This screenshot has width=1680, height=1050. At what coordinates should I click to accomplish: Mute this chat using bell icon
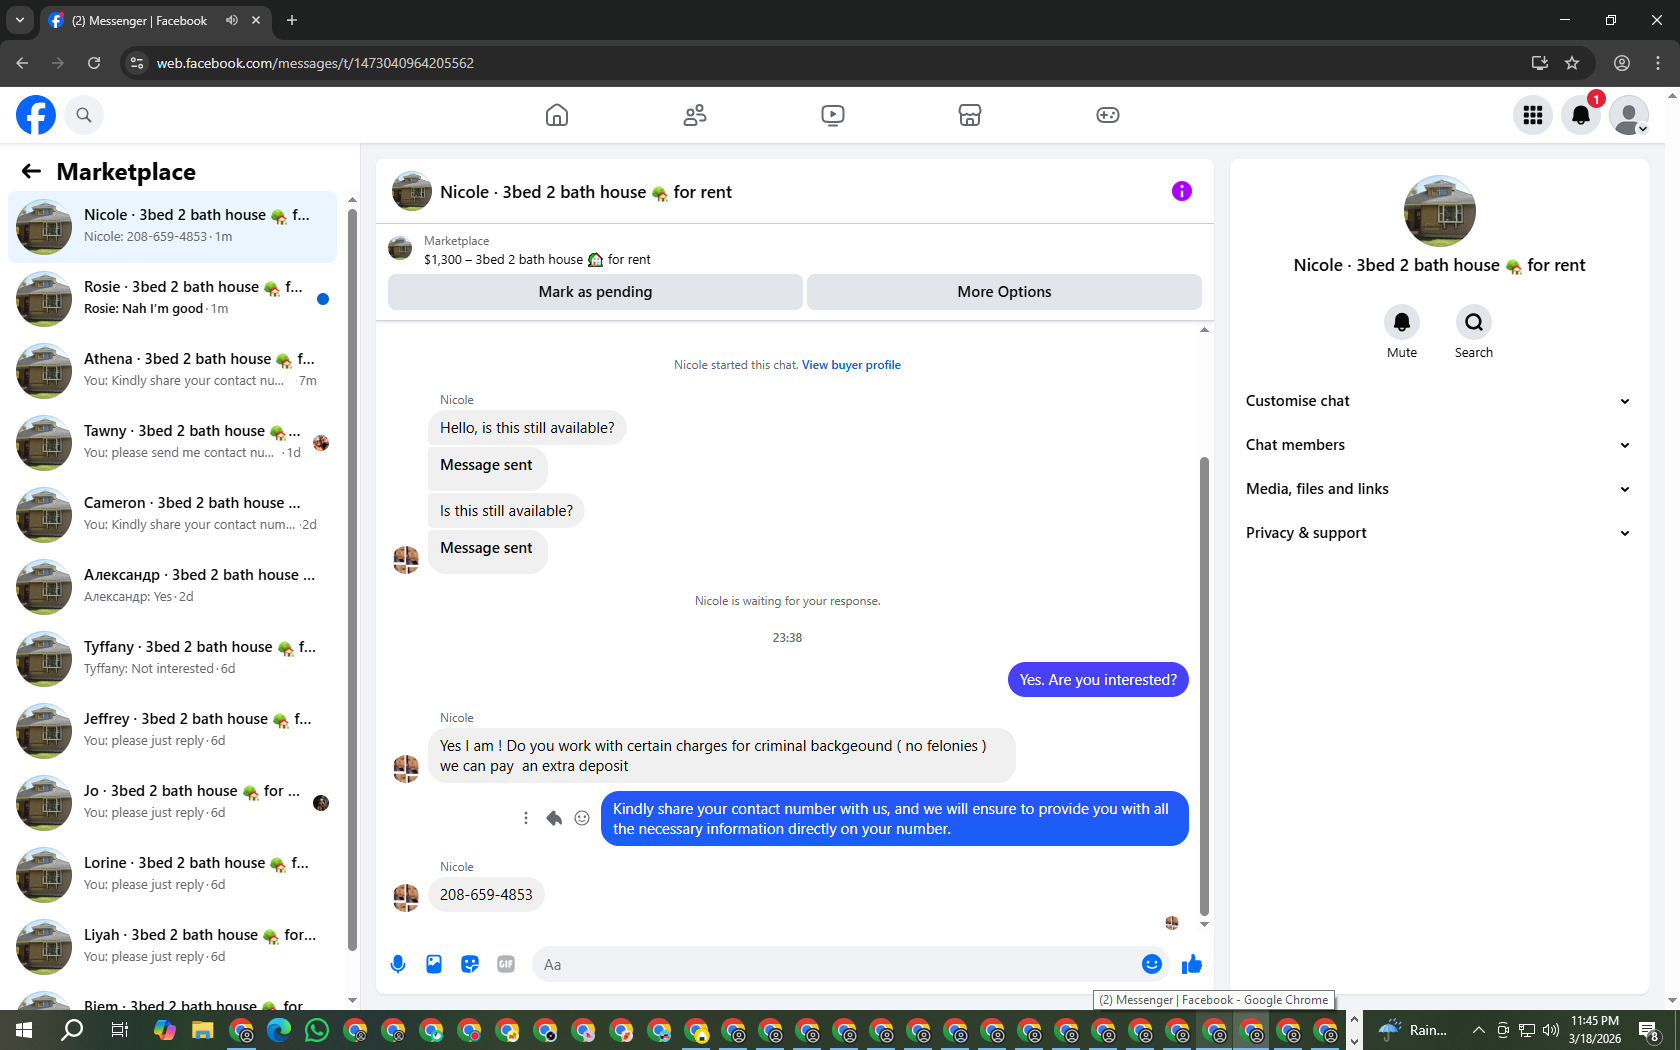(x=1402, y=322)
